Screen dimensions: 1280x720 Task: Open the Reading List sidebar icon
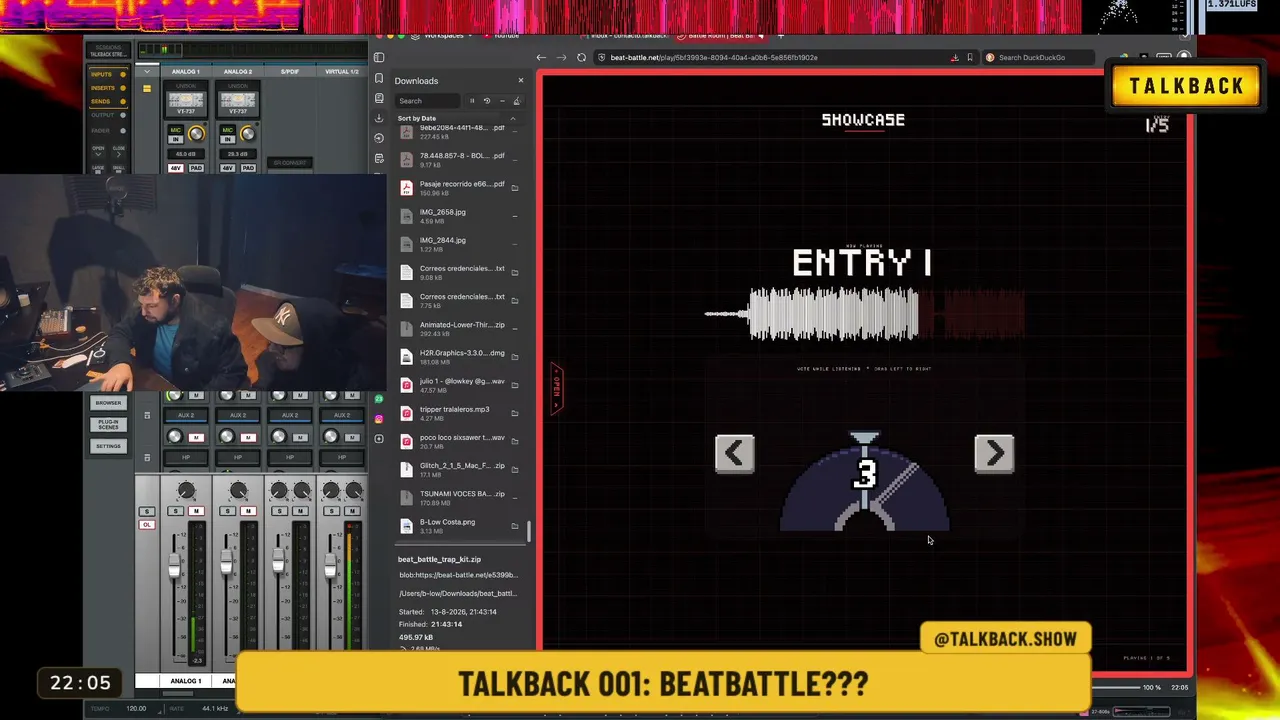pyautogui.click(x=379, y=98)
